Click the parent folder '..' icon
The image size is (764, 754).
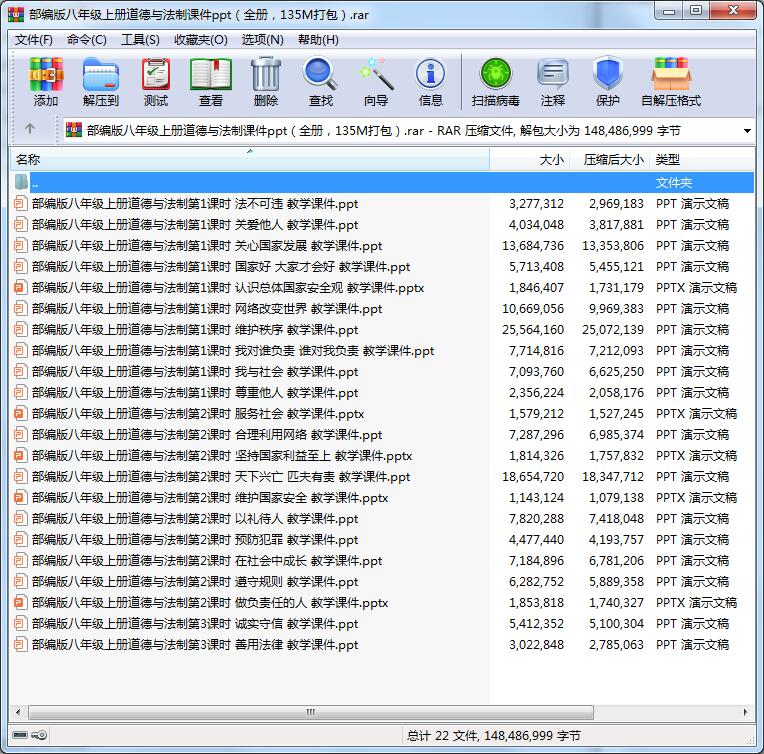point(21,182)
